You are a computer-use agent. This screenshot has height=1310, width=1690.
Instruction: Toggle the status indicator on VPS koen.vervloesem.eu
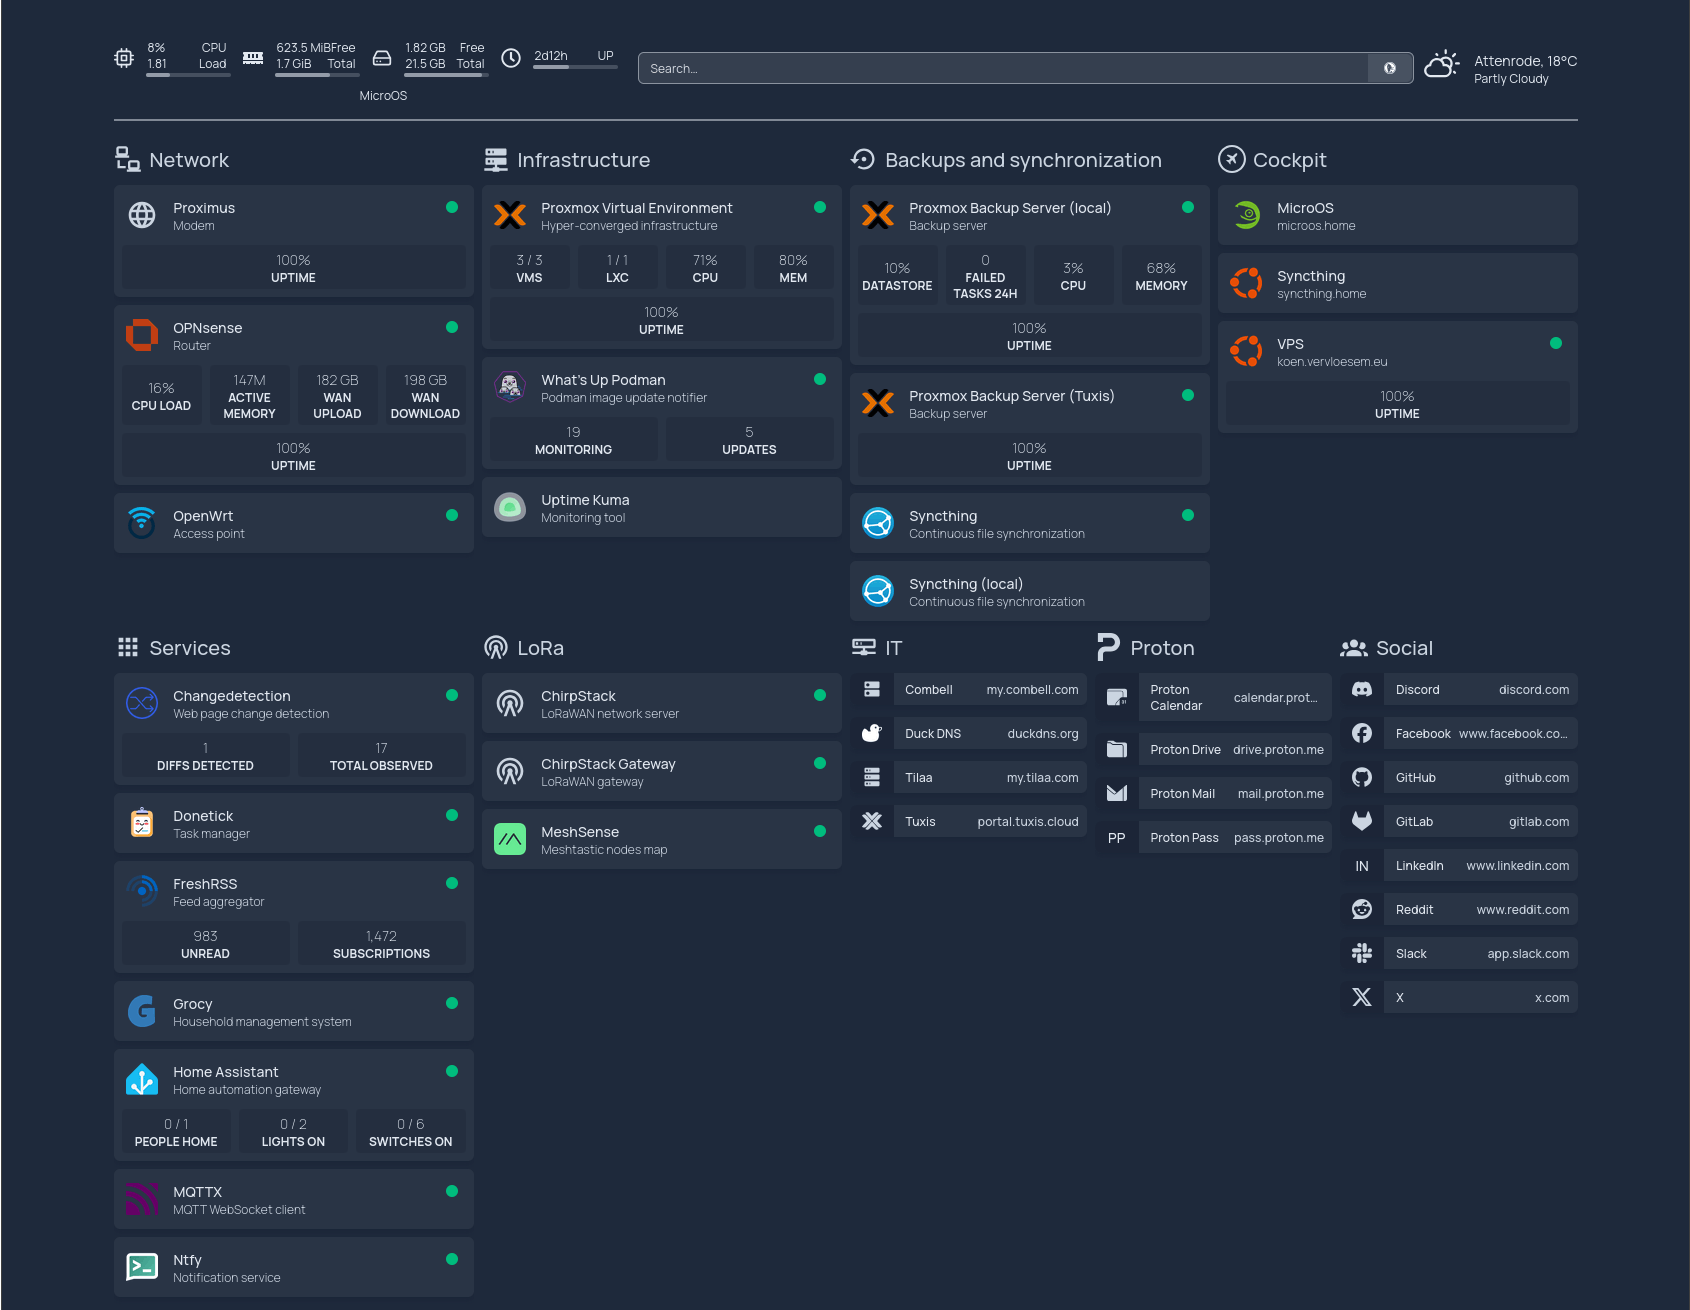point(1555,343)
